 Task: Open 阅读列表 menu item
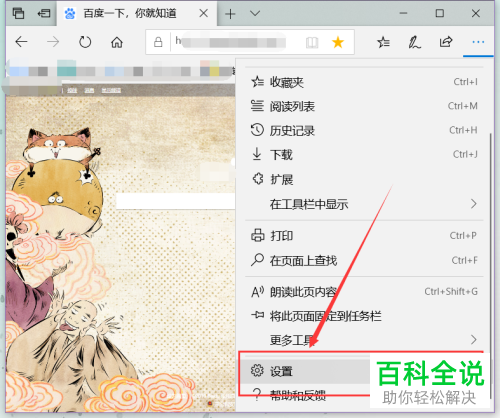[x=364, y=106]
